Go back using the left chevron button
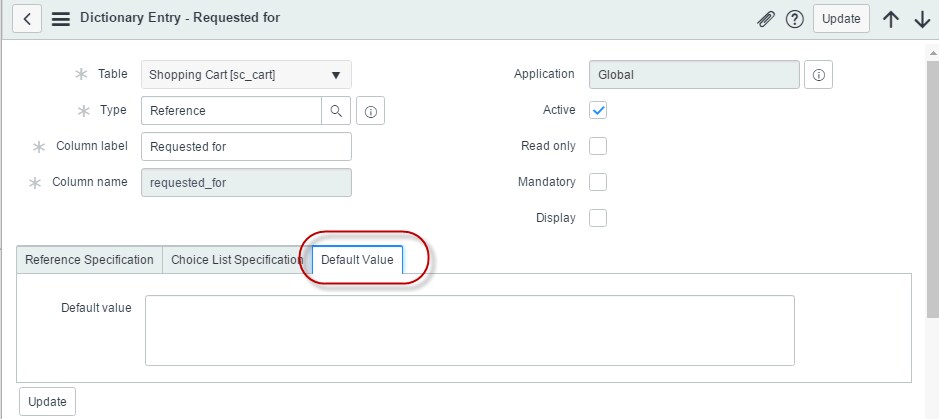 coord(27,19)
